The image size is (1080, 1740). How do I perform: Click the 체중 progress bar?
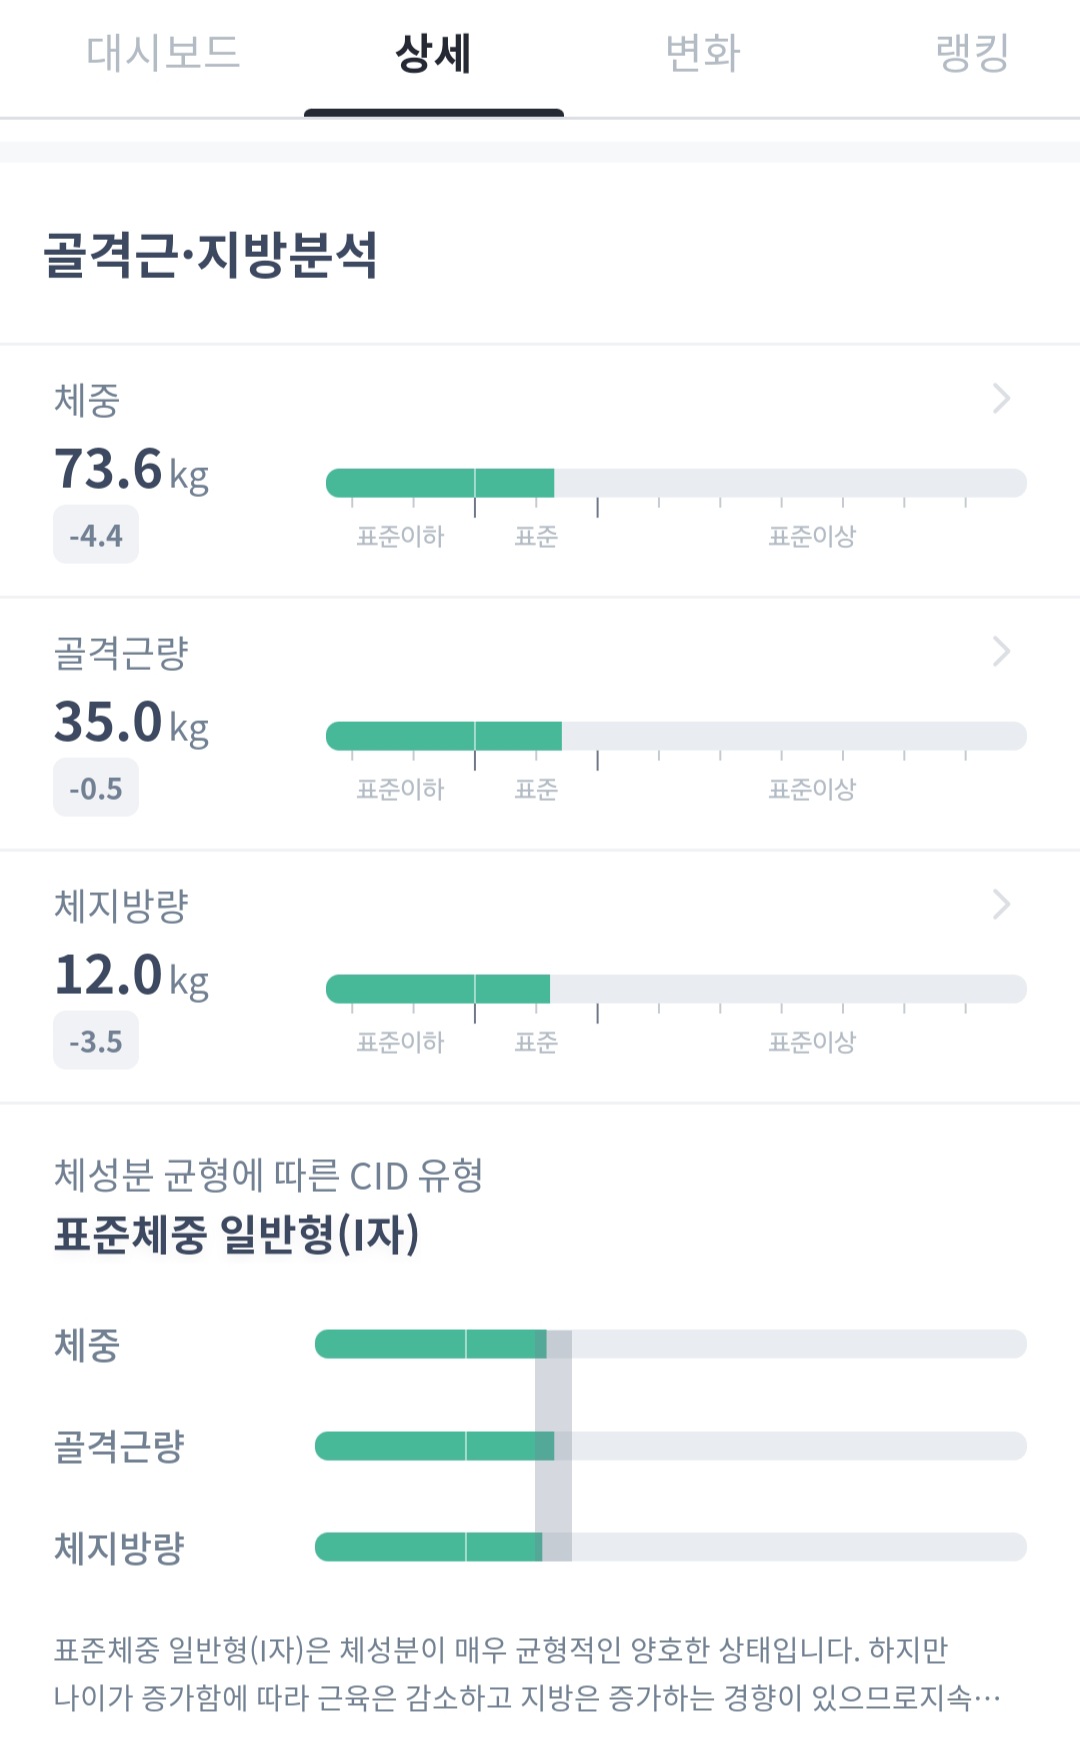pos(676,483)
